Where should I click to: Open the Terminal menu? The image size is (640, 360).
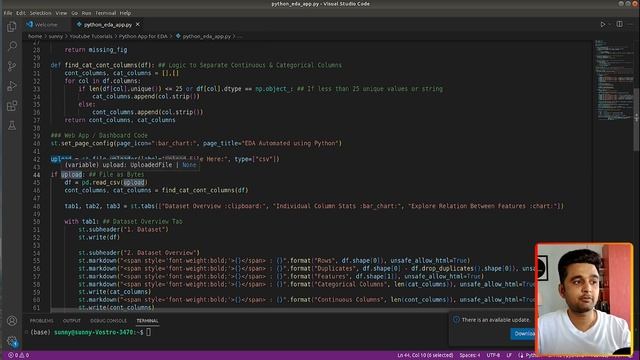tap(105, 13)
